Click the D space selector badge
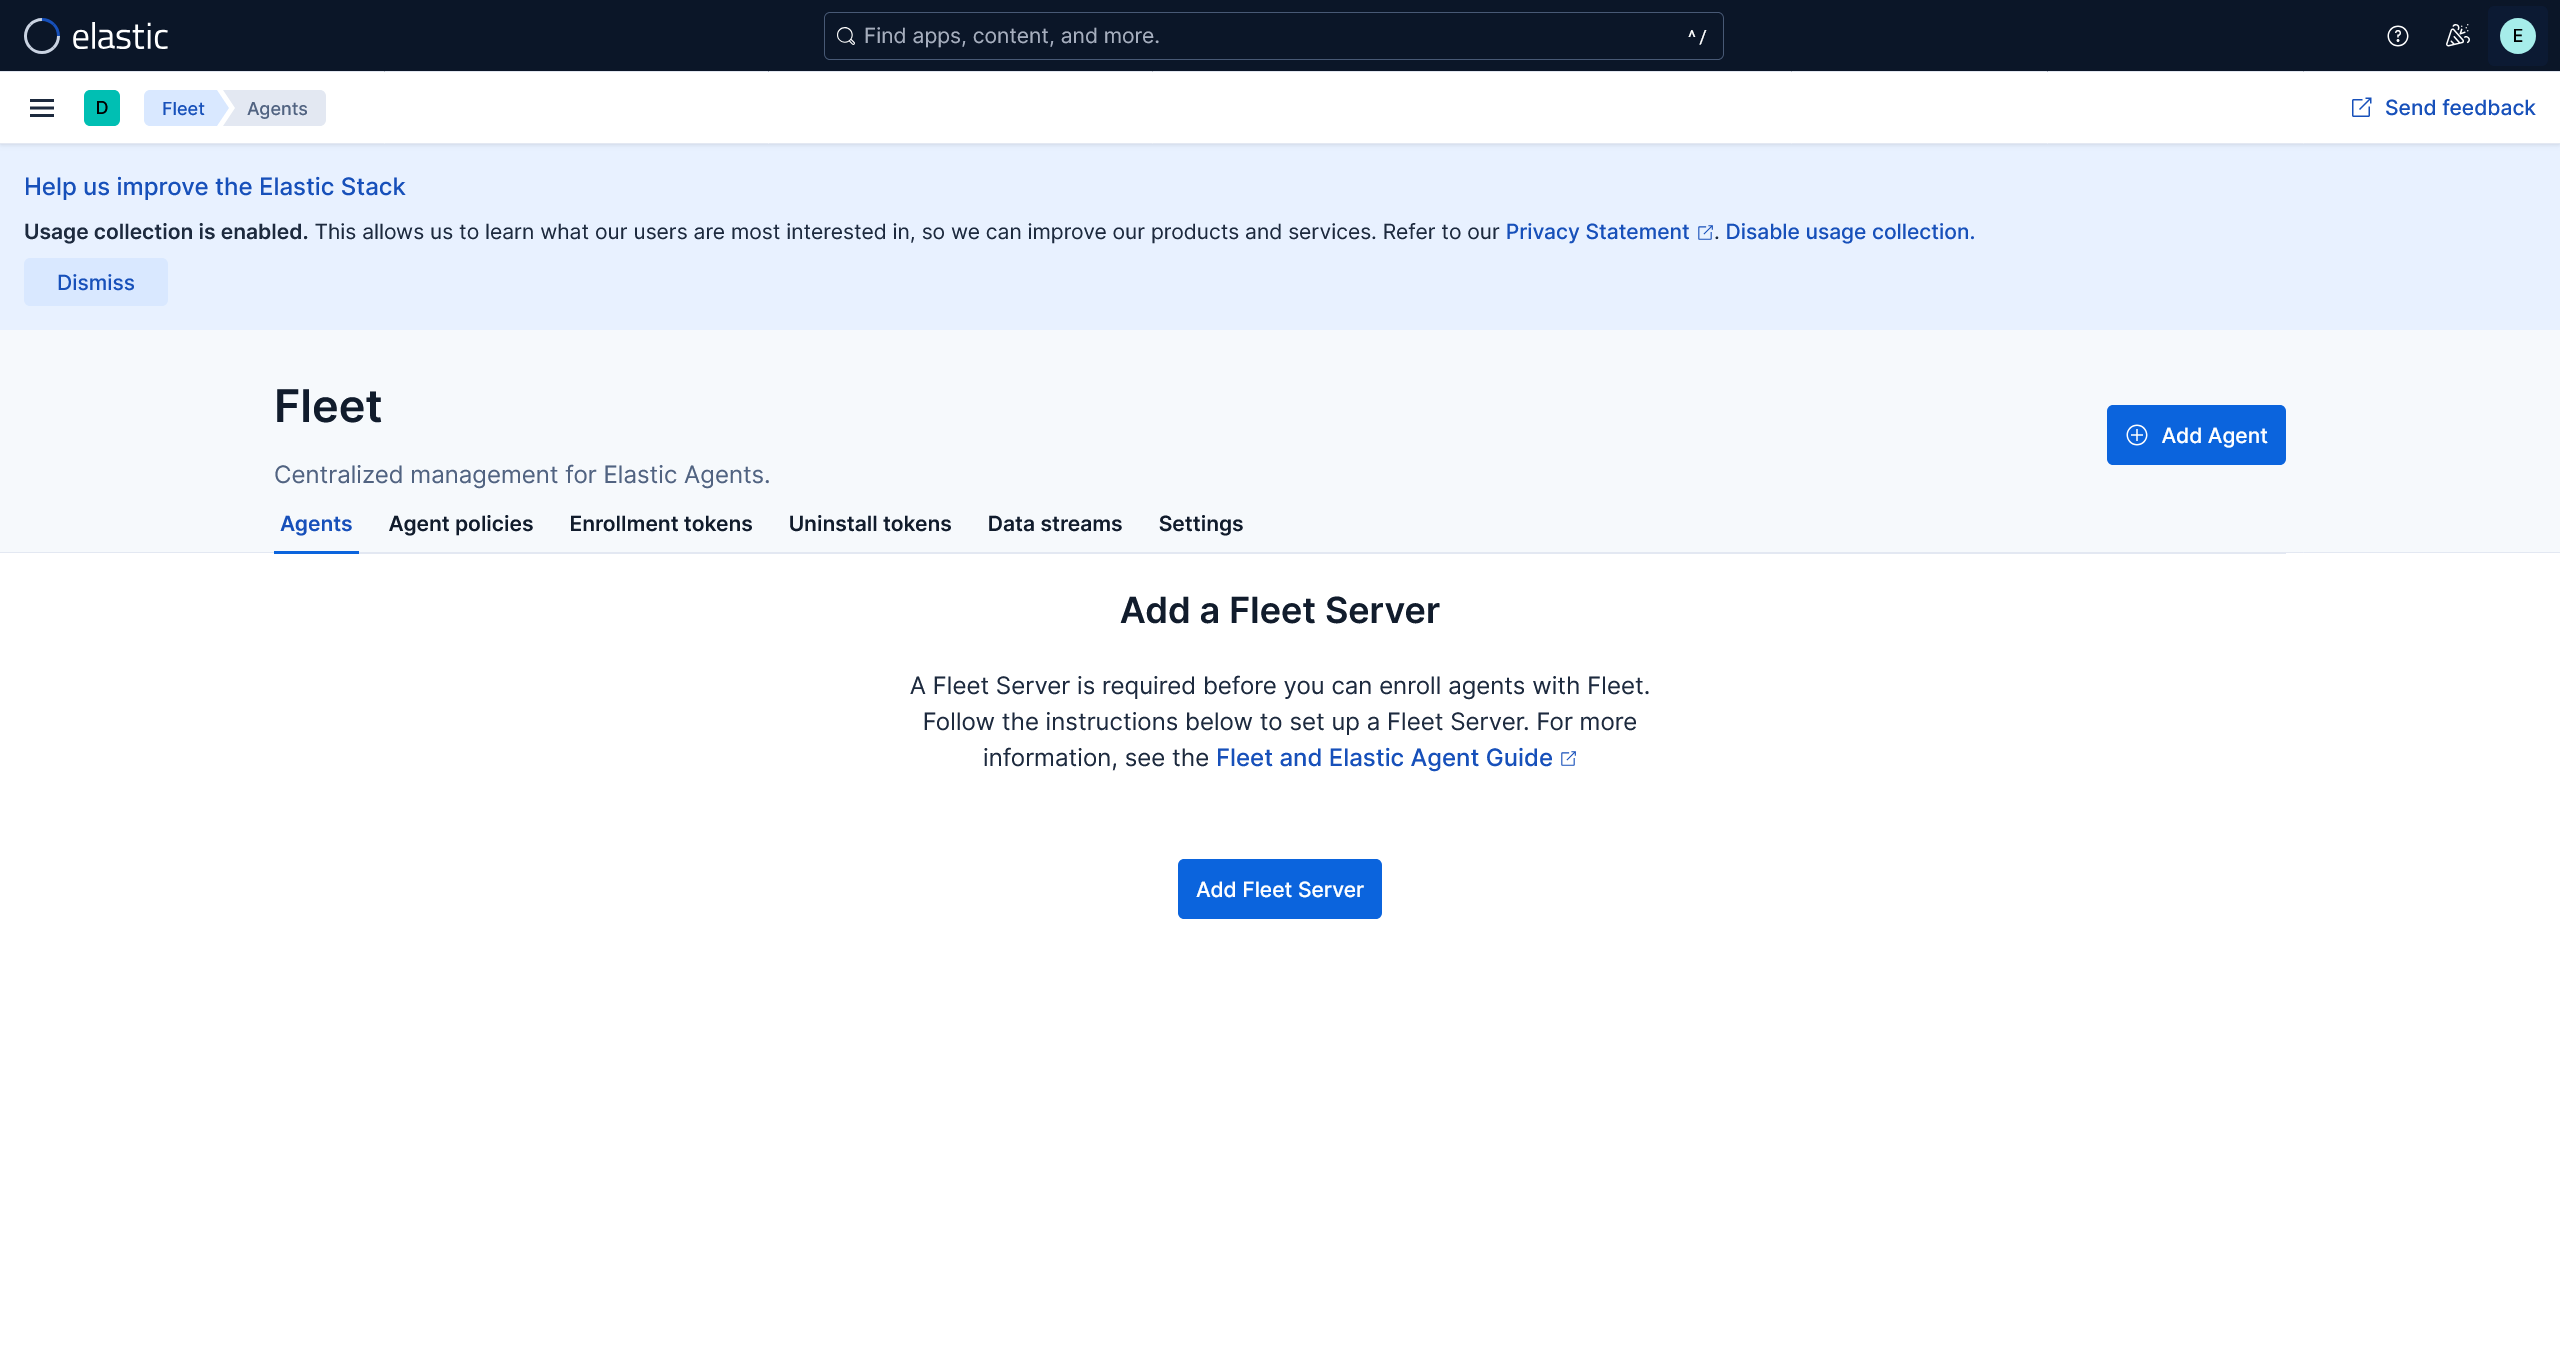Viewport: 2560px width, 1371px height. (102, 108)
